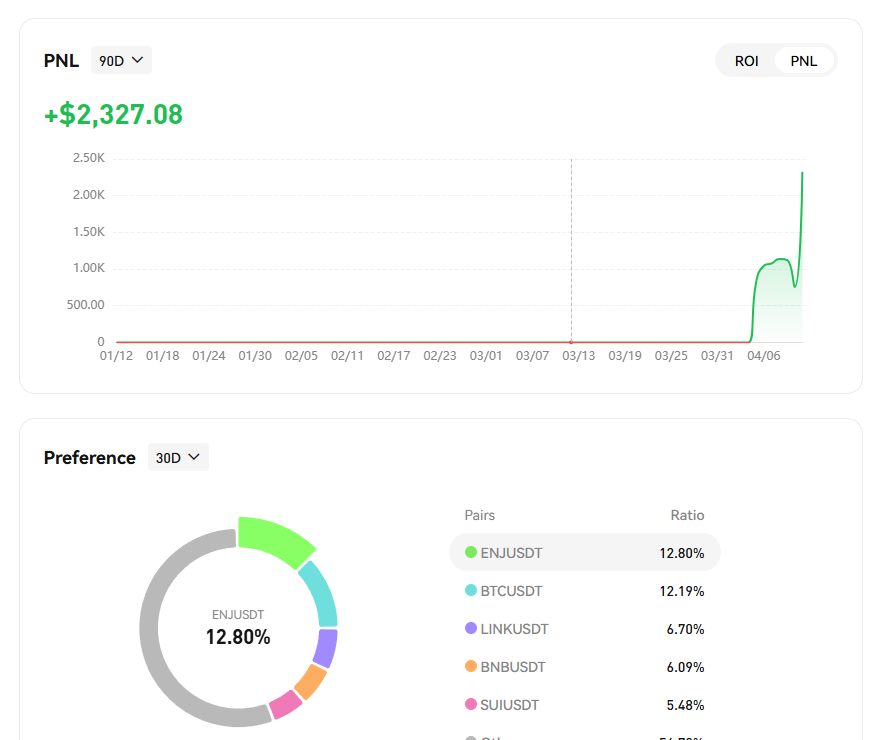875x740 pixels.
Task: Click the donut center 12.80% label
Action: click(x=238, y=637)
